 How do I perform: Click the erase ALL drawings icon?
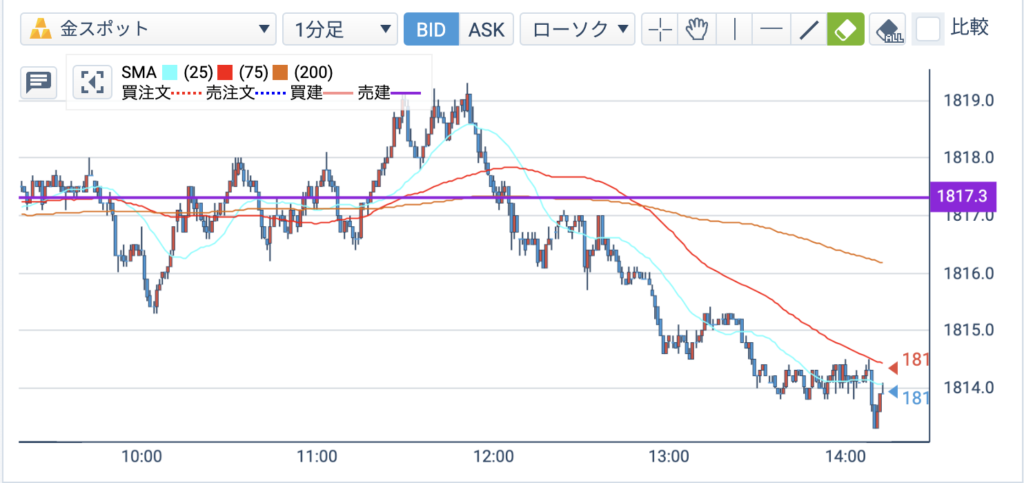pos(889,29)
